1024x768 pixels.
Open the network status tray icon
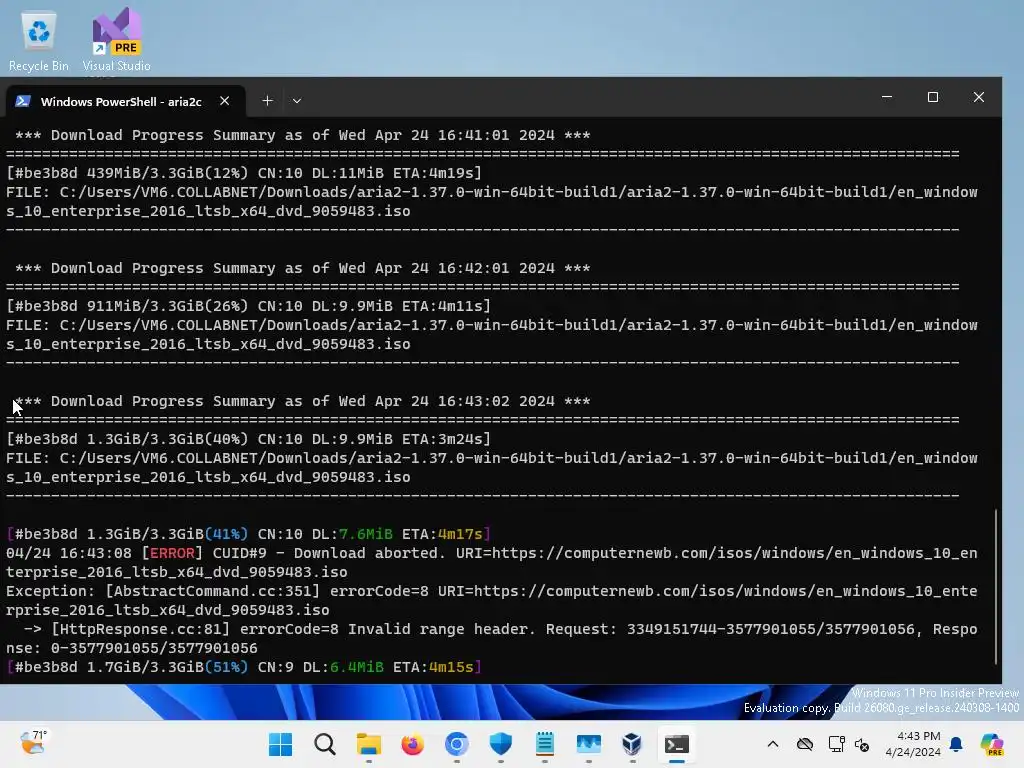click(836, 744)
